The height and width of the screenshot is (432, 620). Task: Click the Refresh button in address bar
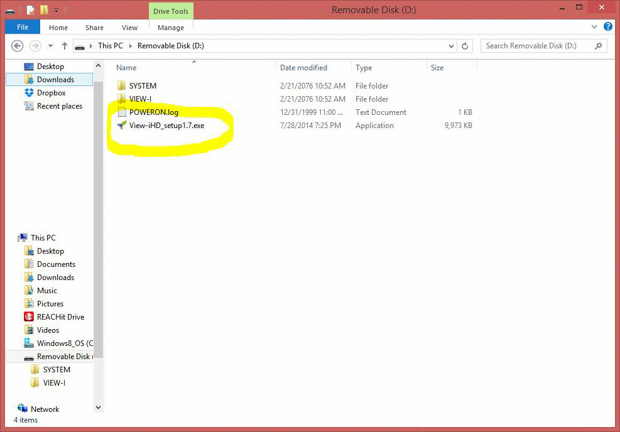tap(465, 46)
